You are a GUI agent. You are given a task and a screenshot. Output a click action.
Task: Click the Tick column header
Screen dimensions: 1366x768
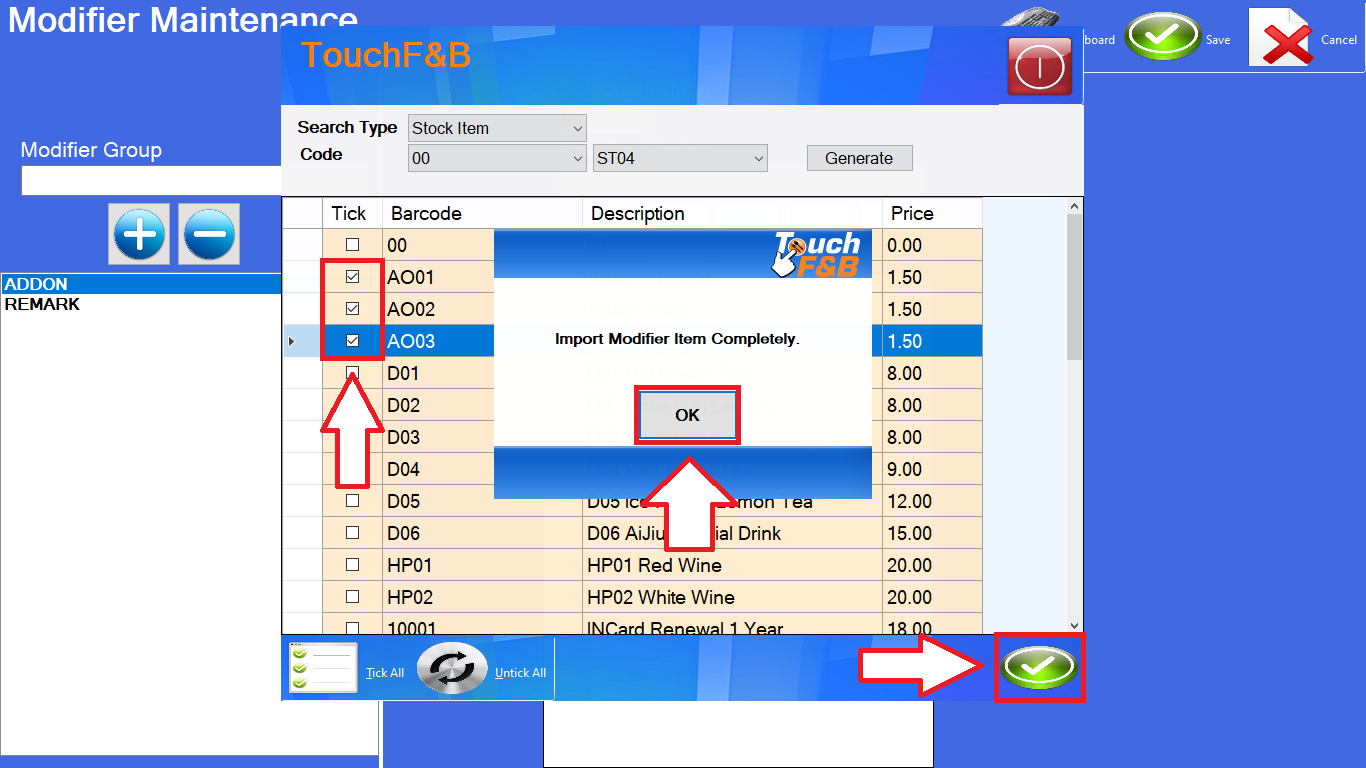coord(352,213)
